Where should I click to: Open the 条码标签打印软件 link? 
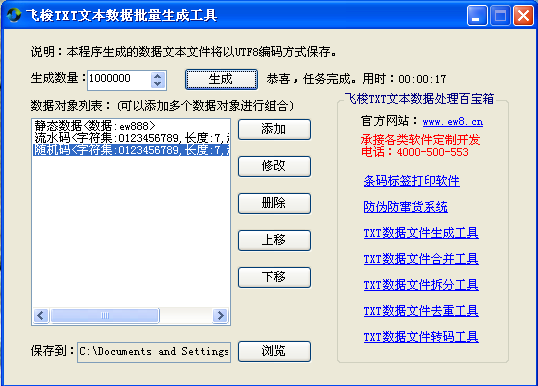pos(411,181)
